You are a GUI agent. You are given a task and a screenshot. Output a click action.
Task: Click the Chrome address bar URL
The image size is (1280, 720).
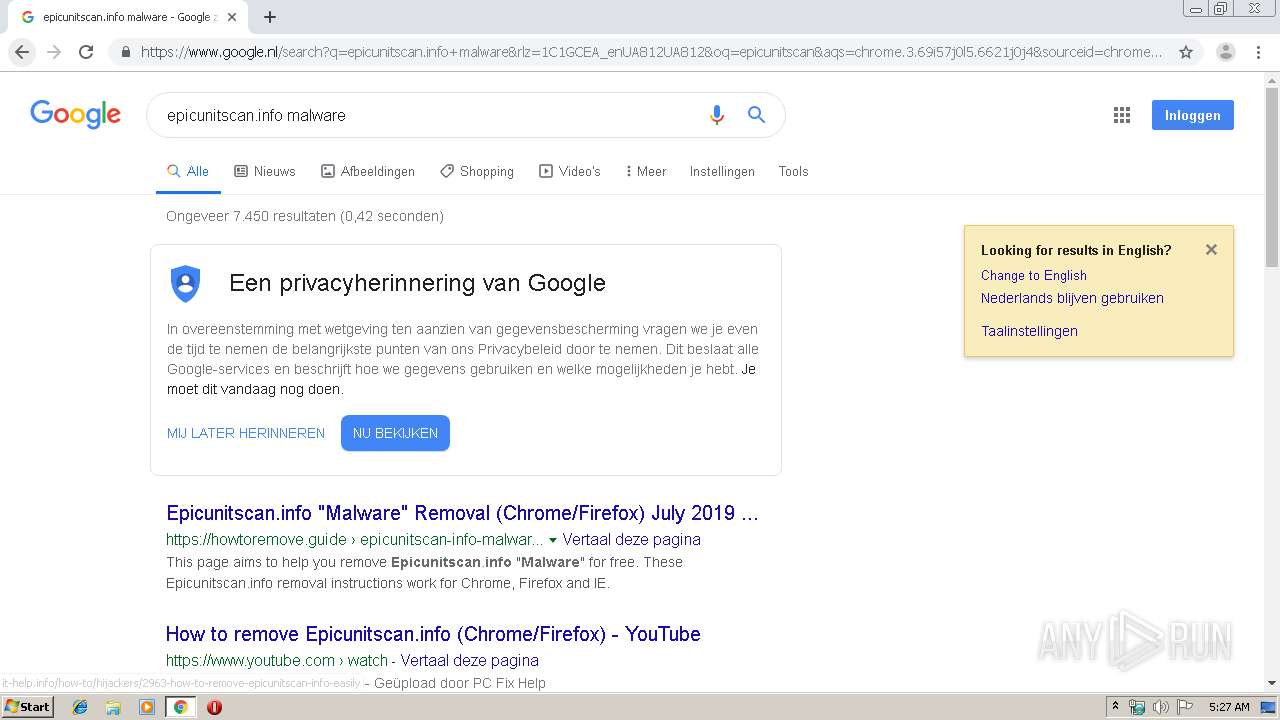pos(651,52)
